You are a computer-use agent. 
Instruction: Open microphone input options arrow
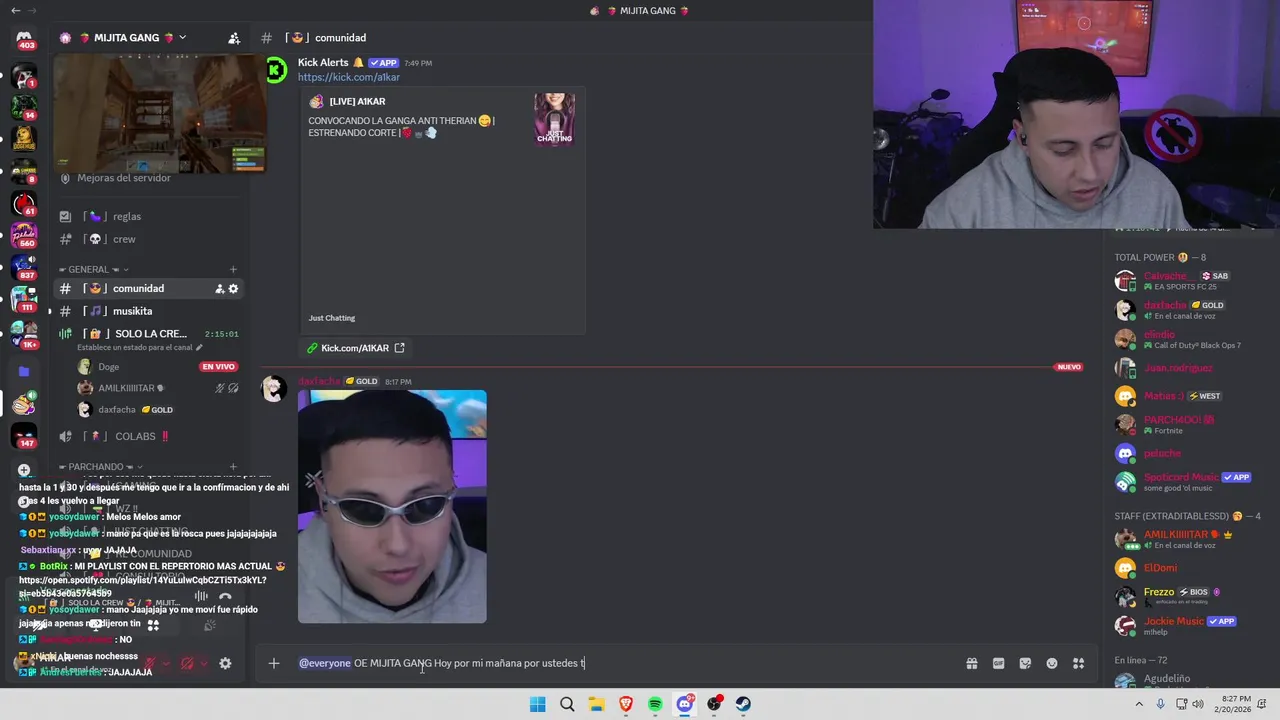[x=165, y=663]
